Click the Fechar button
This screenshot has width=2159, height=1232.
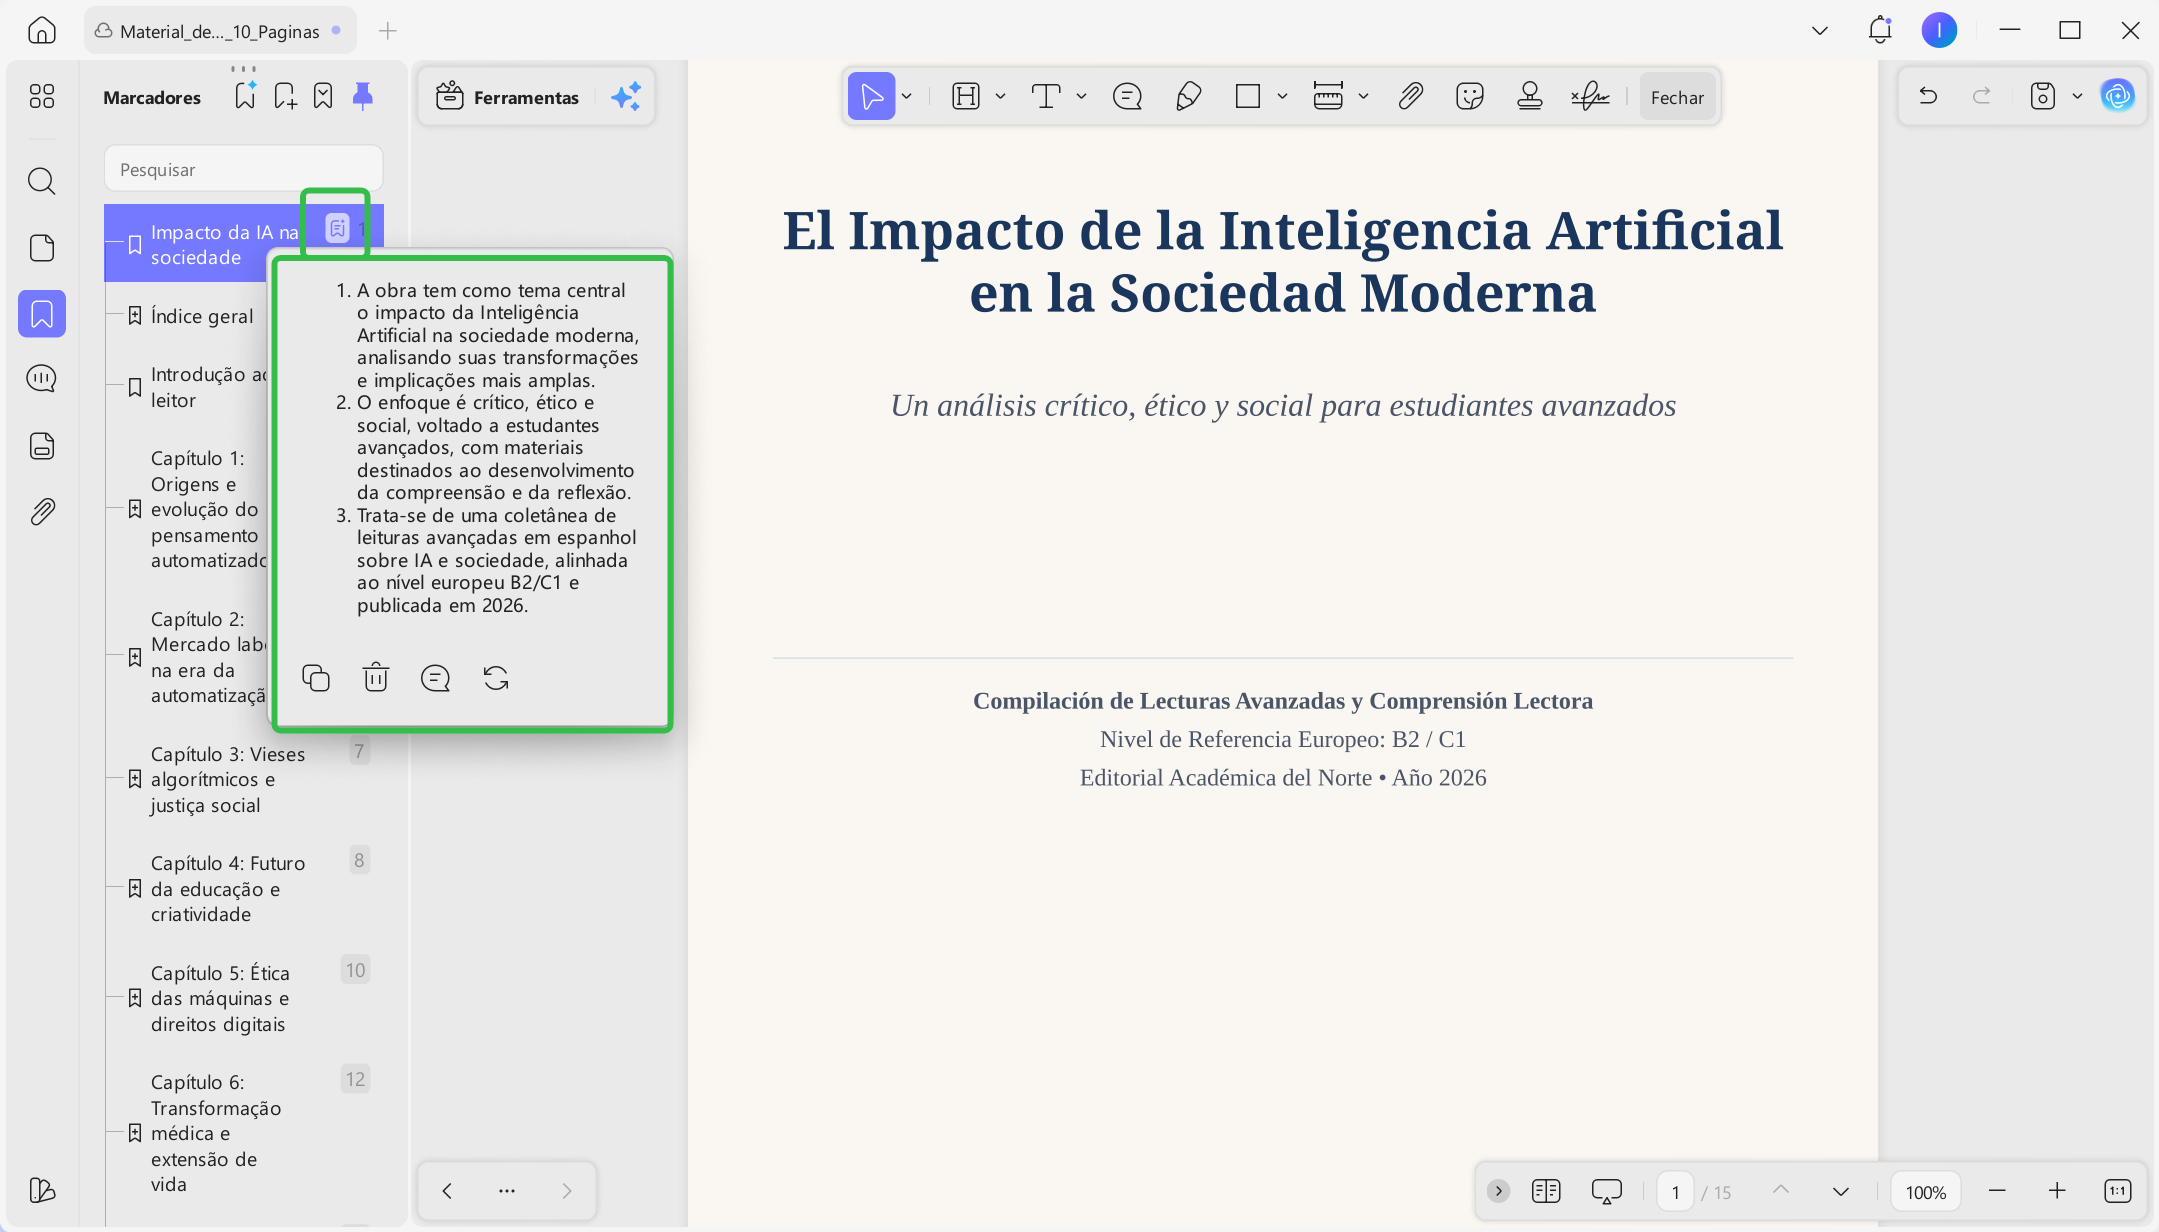point(1677,97)
